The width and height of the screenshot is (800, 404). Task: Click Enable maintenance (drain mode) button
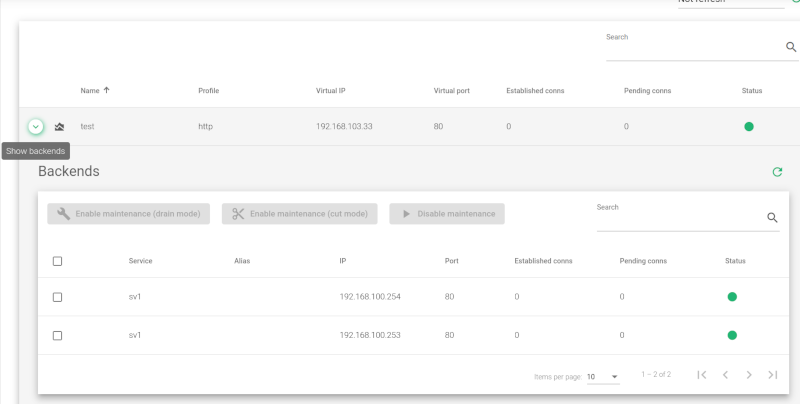129,214
